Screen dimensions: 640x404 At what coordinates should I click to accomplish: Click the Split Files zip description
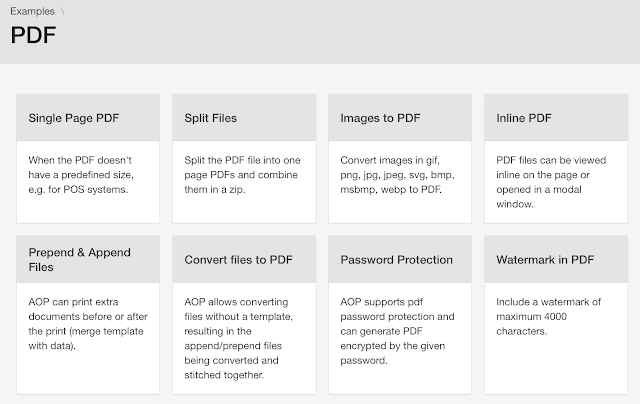coord(242,175)
